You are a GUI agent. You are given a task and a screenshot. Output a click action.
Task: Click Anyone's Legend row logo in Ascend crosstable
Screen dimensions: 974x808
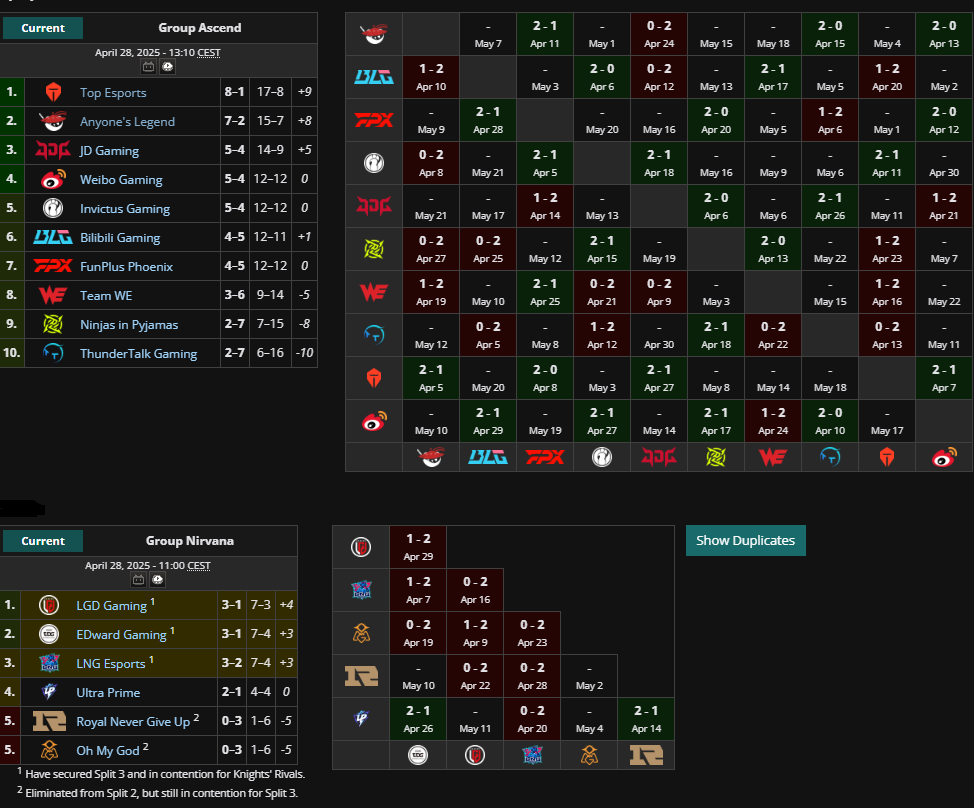[x=374, y=34]
